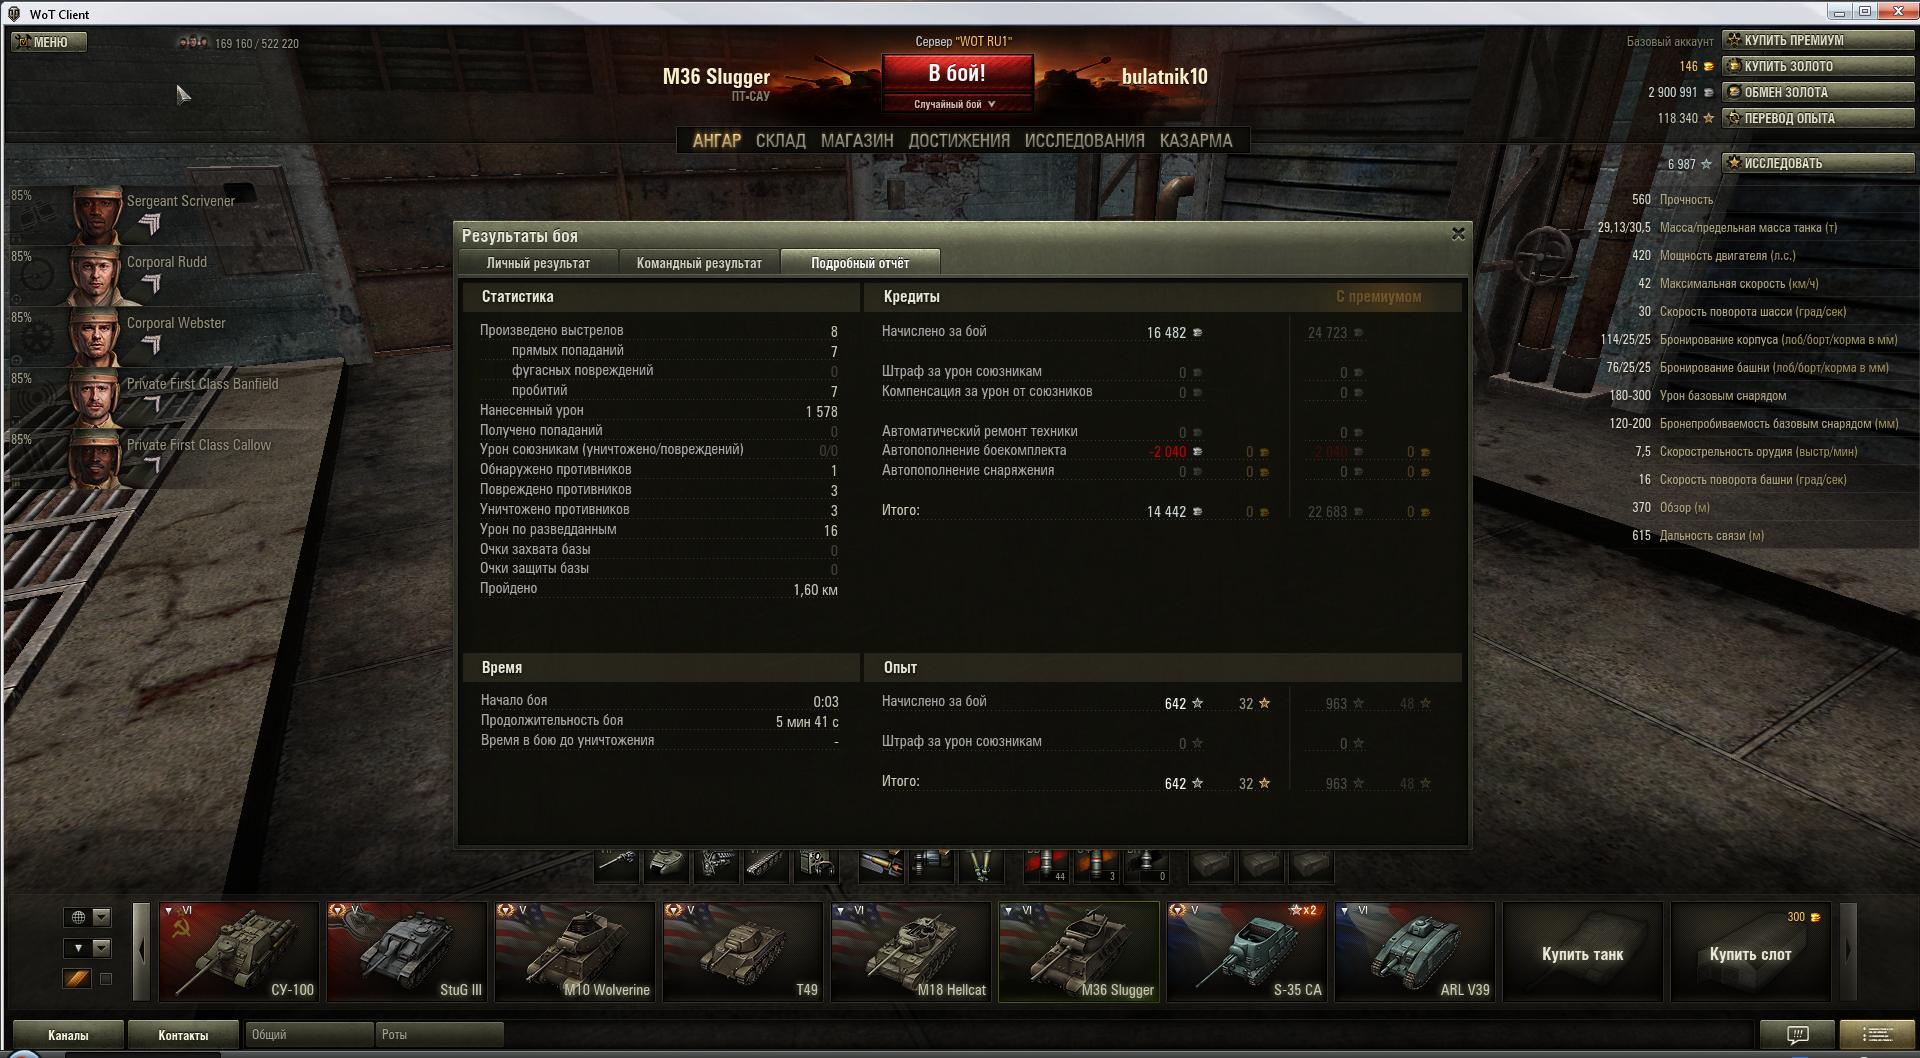The width and height of the screenshot is (1920, 1058).
Task: Open the Случайный бой battle type dropdown
Action: [956, 104]
